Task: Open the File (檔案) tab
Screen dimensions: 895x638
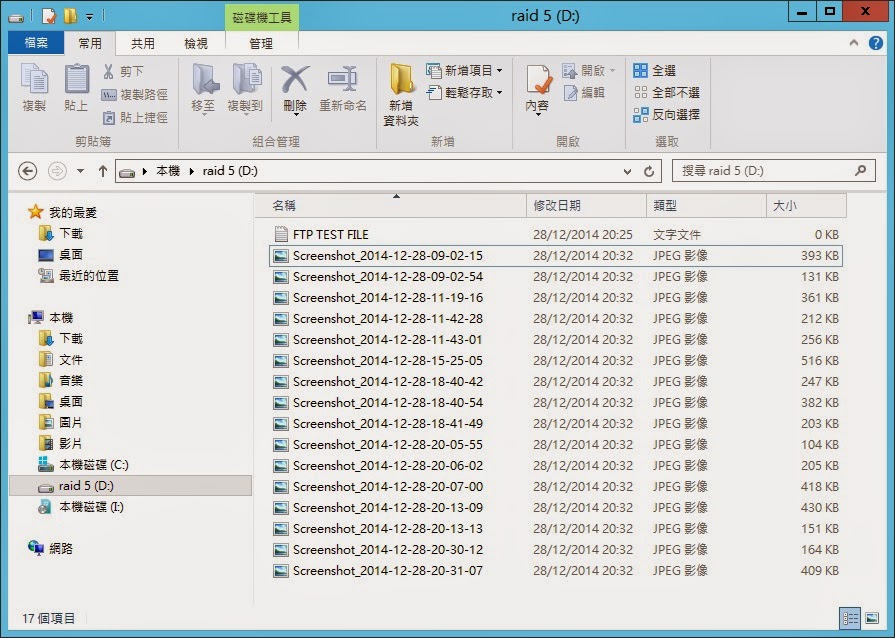Action: point(36,43)
